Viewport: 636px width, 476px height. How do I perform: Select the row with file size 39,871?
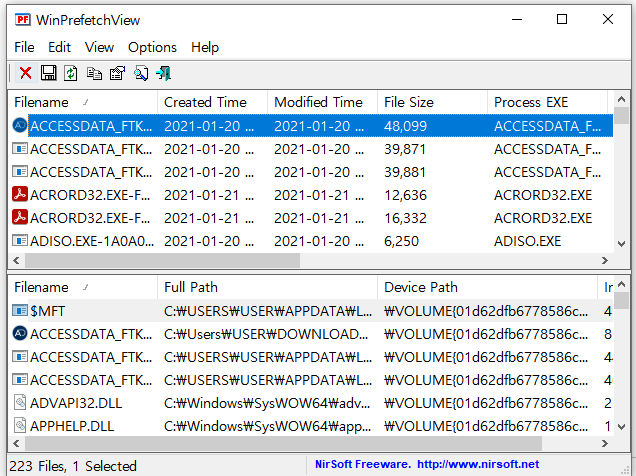[311, 149]
